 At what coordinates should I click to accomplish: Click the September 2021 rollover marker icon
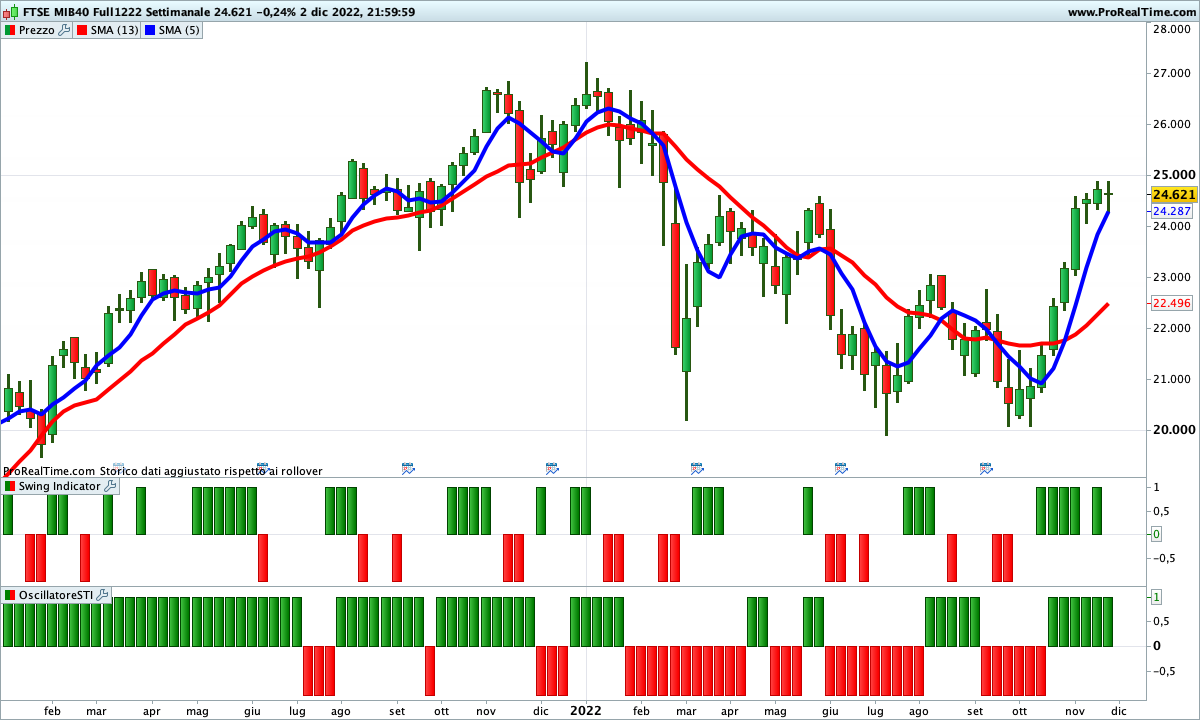(407, 467)
